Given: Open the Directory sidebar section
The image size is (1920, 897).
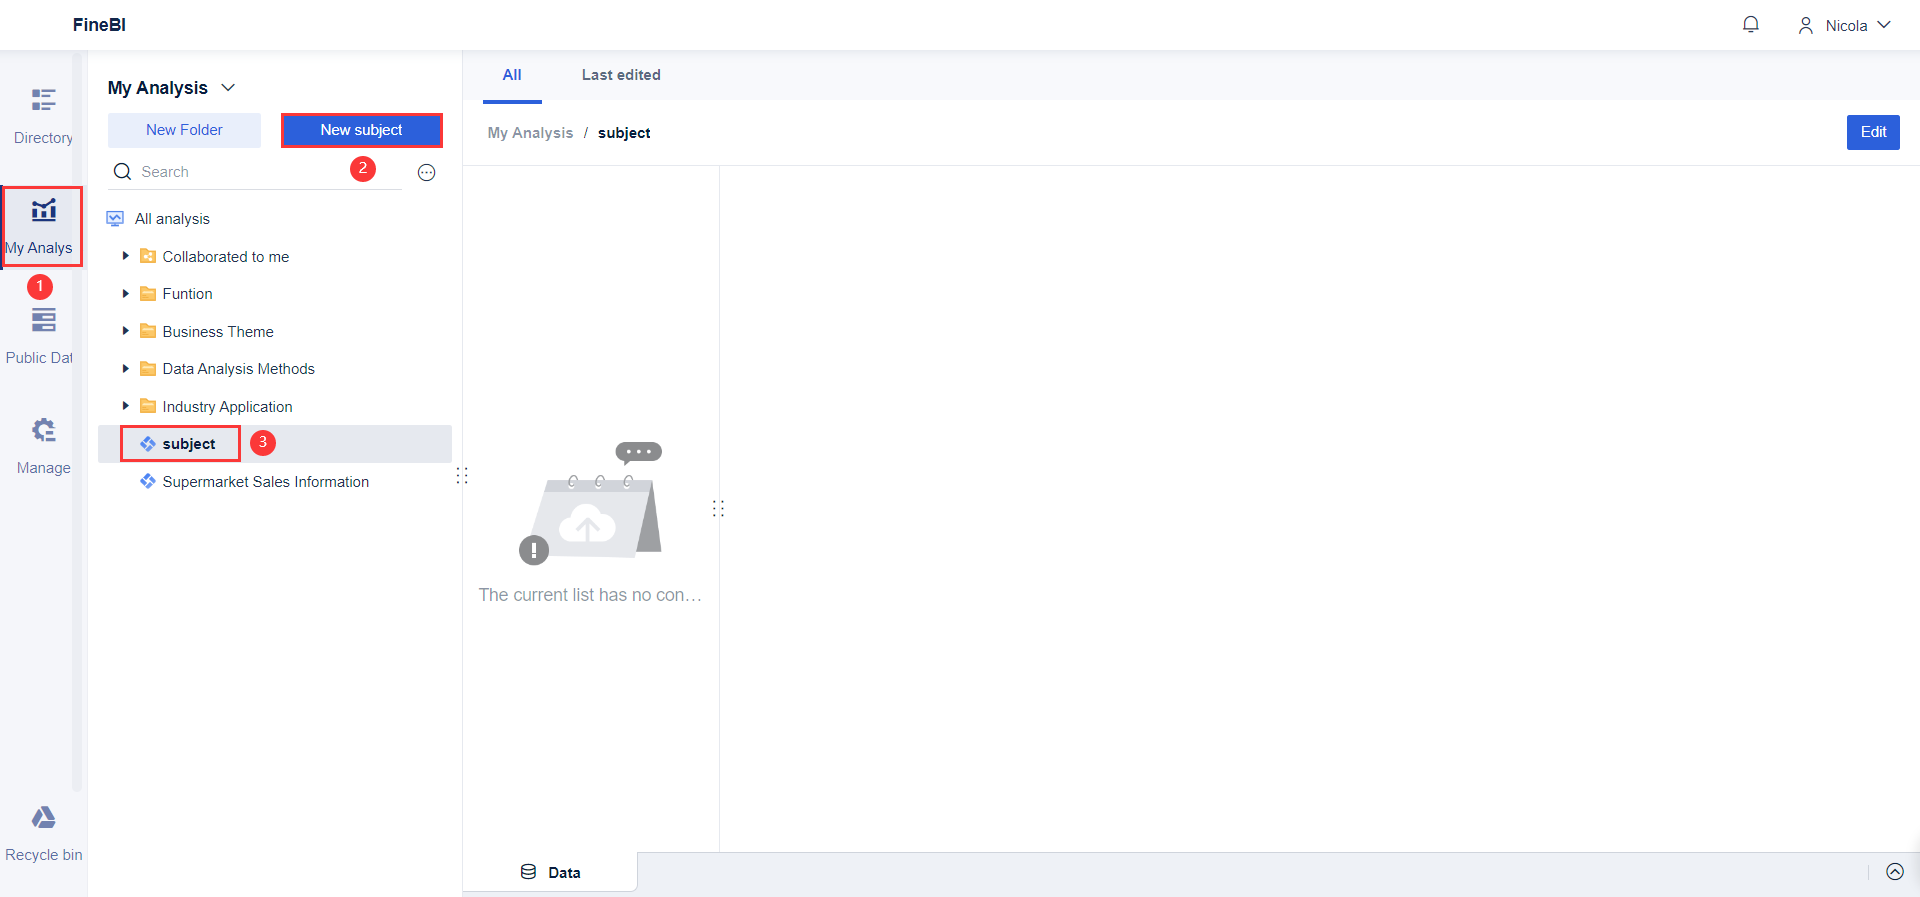Looking at the screenshot, I should pos(43,116).
